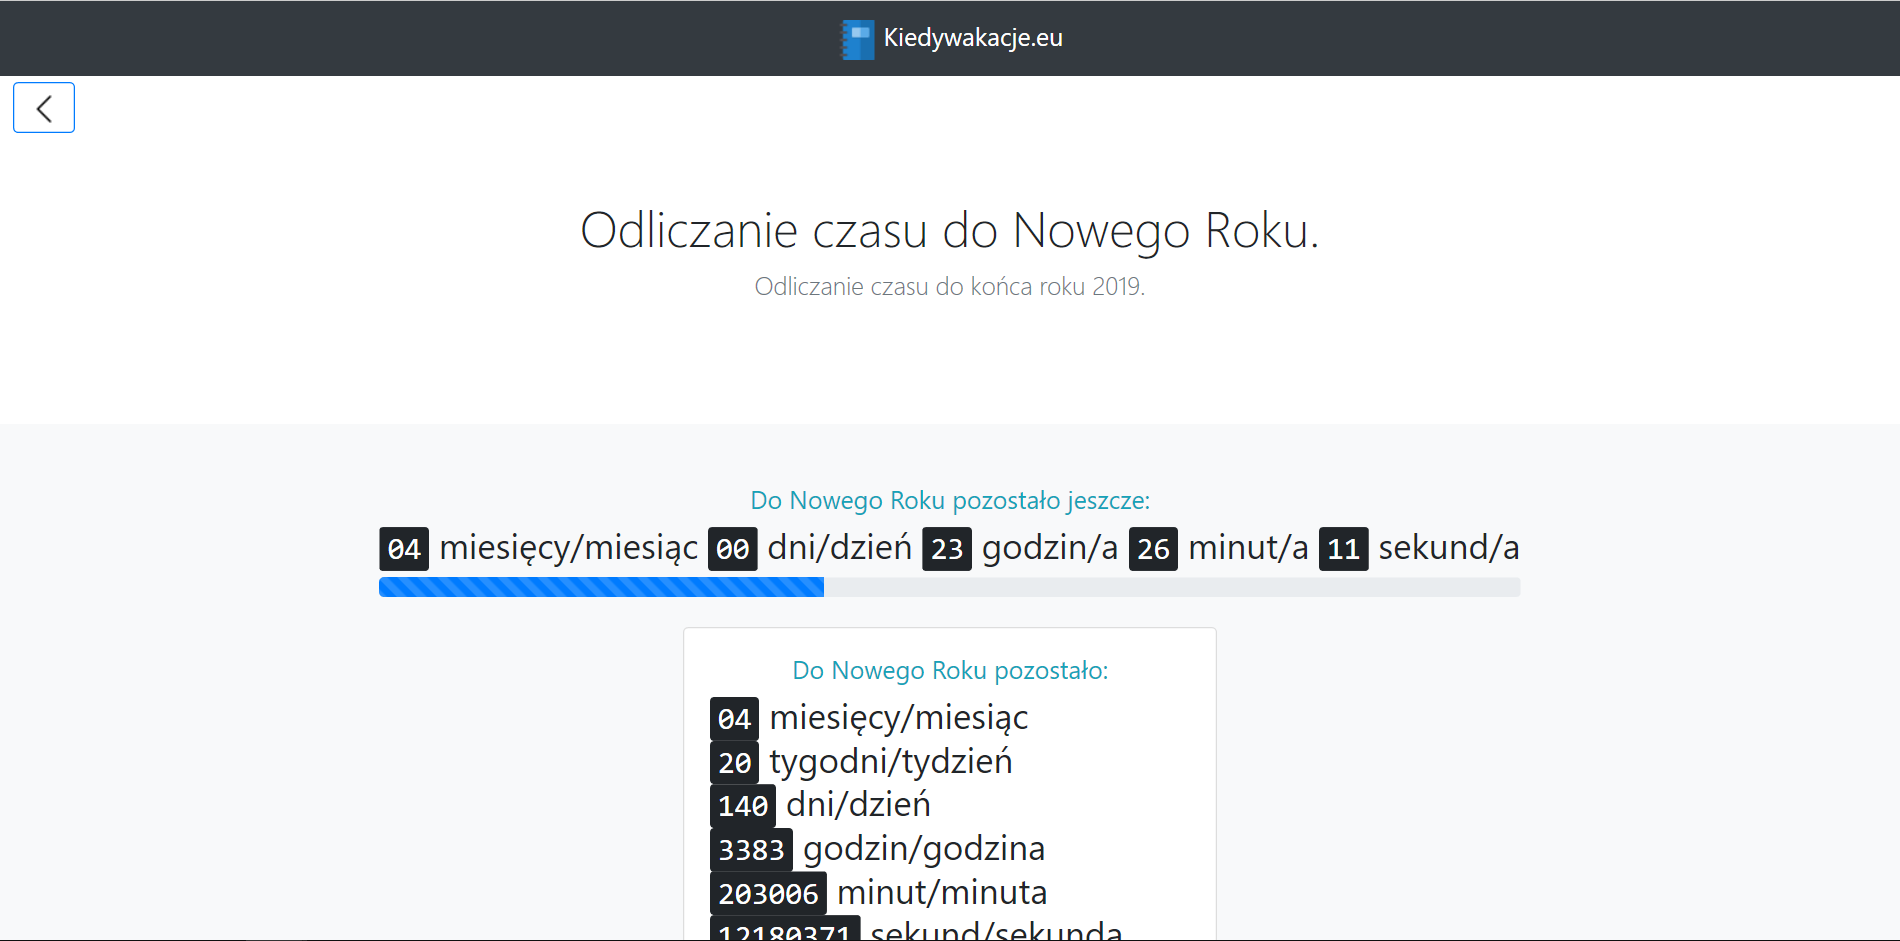
Task: Select the '20' weeks badge in the card
Action: tap(734, 763)
